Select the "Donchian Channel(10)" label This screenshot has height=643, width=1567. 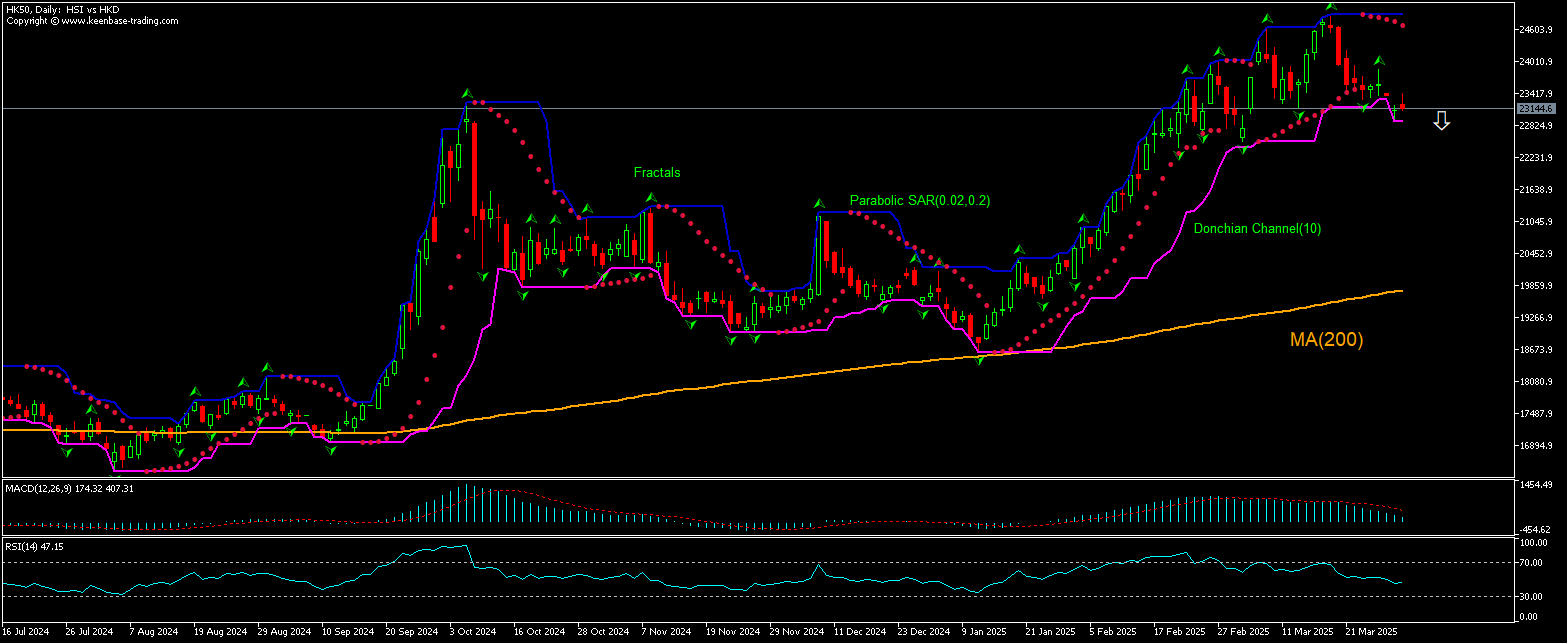point(1258,228)
